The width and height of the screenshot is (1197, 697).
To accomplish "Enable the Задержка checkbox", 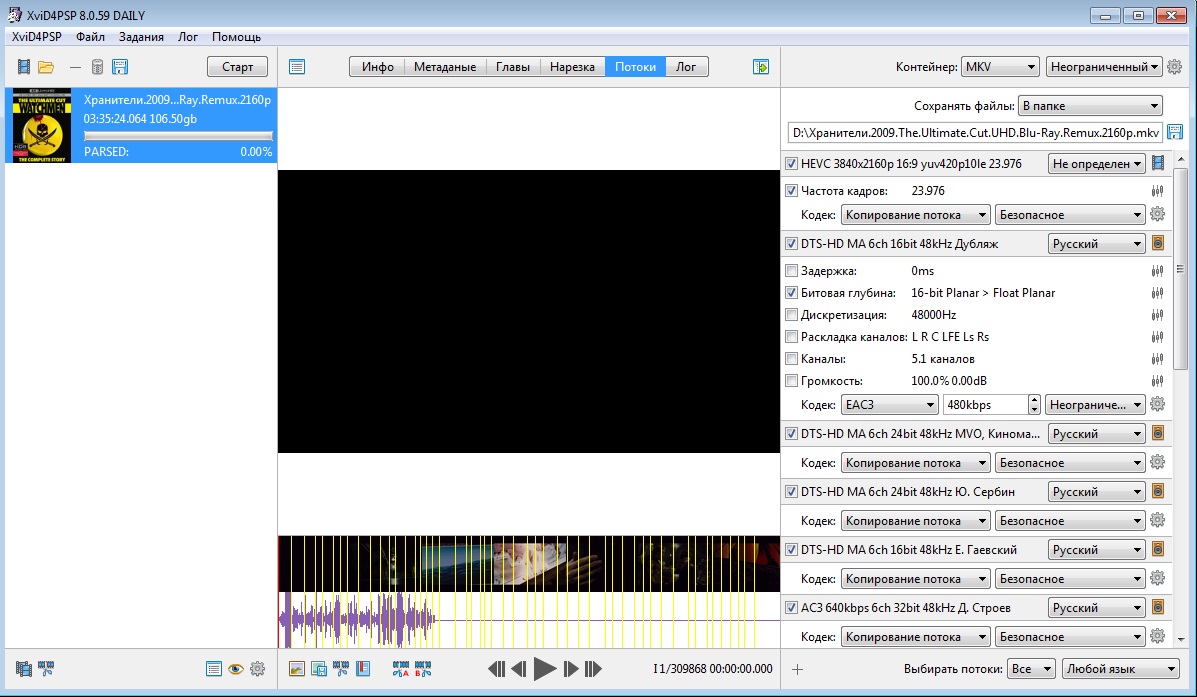I will pyautogui.click(x=792, y=271).
